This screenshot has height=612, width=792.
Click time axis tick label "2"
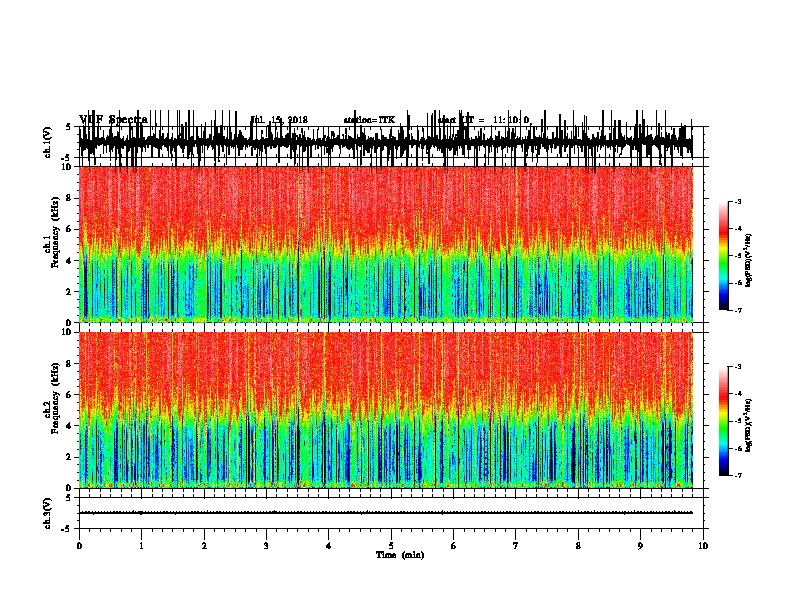click(204, 546)
